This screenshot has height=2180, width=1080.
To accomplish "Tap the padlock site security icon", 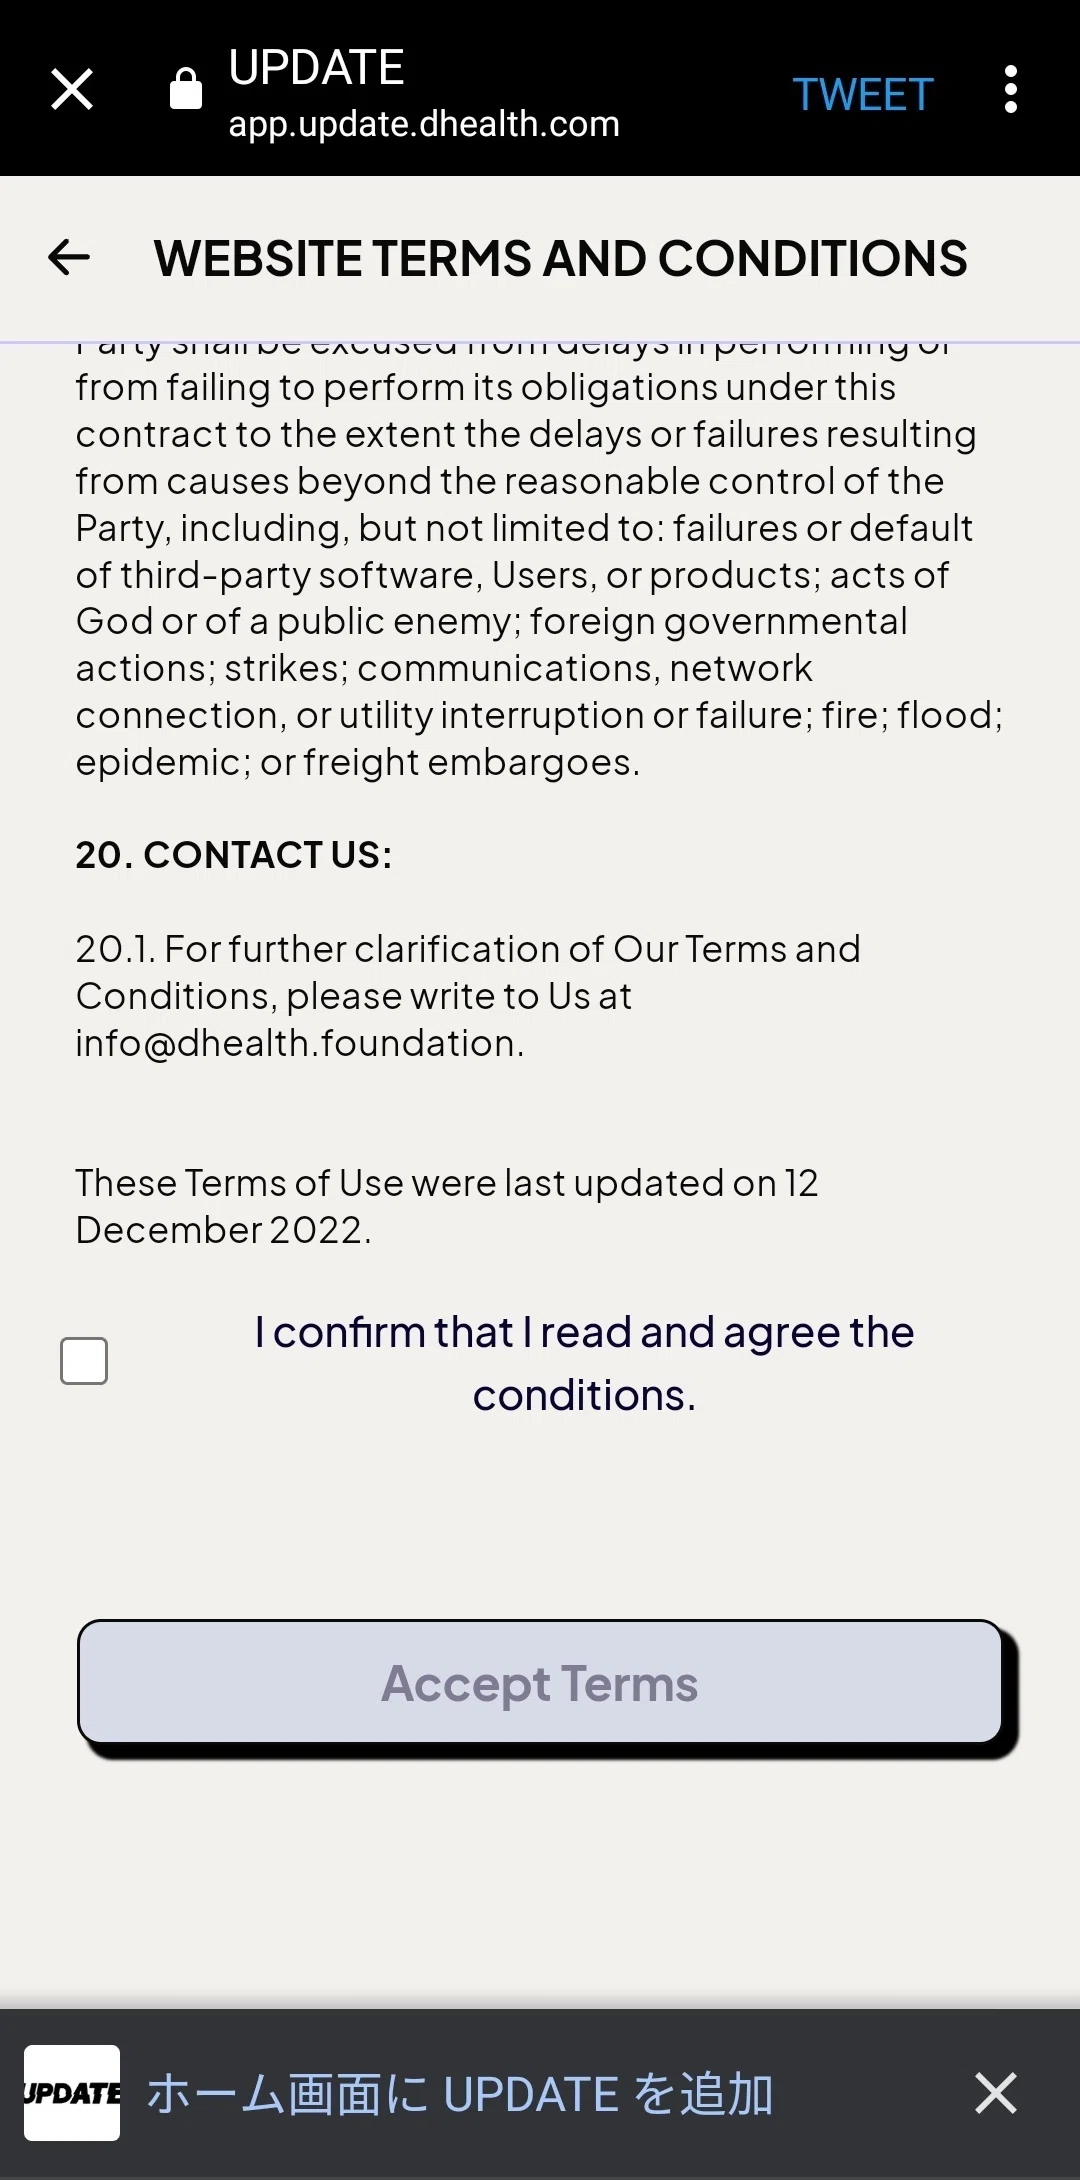I will tap(185, 89).
